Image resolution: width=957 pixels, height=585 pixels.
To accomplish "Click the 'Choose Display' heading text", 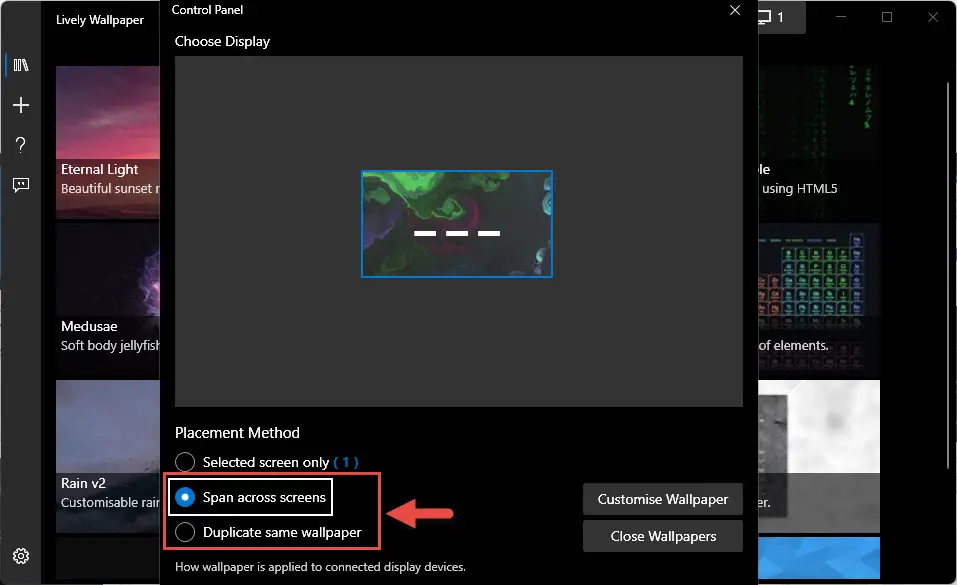I will (222, 42).
